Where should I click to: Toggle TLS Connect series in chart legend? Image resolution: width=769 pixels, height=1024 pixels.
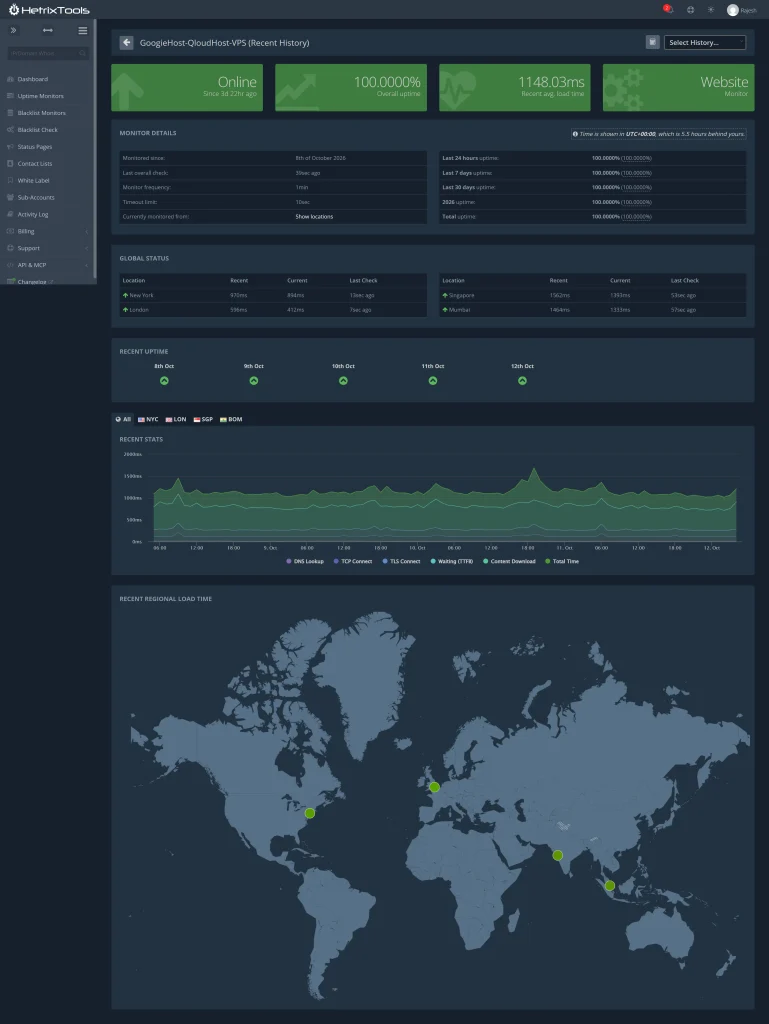coord(401,561)
